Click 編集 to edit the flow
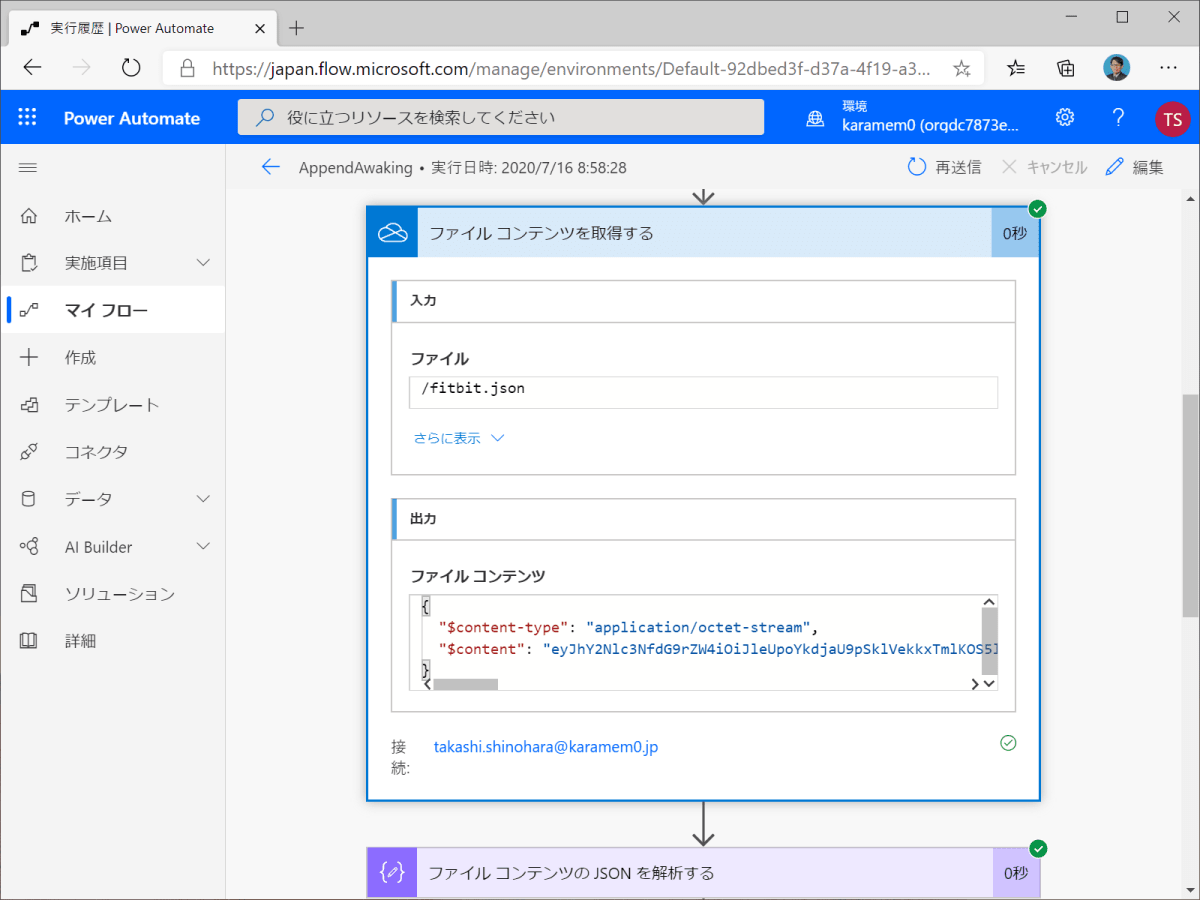Viewport: 1200px width, 900px height. click(x=1135, y=167)
